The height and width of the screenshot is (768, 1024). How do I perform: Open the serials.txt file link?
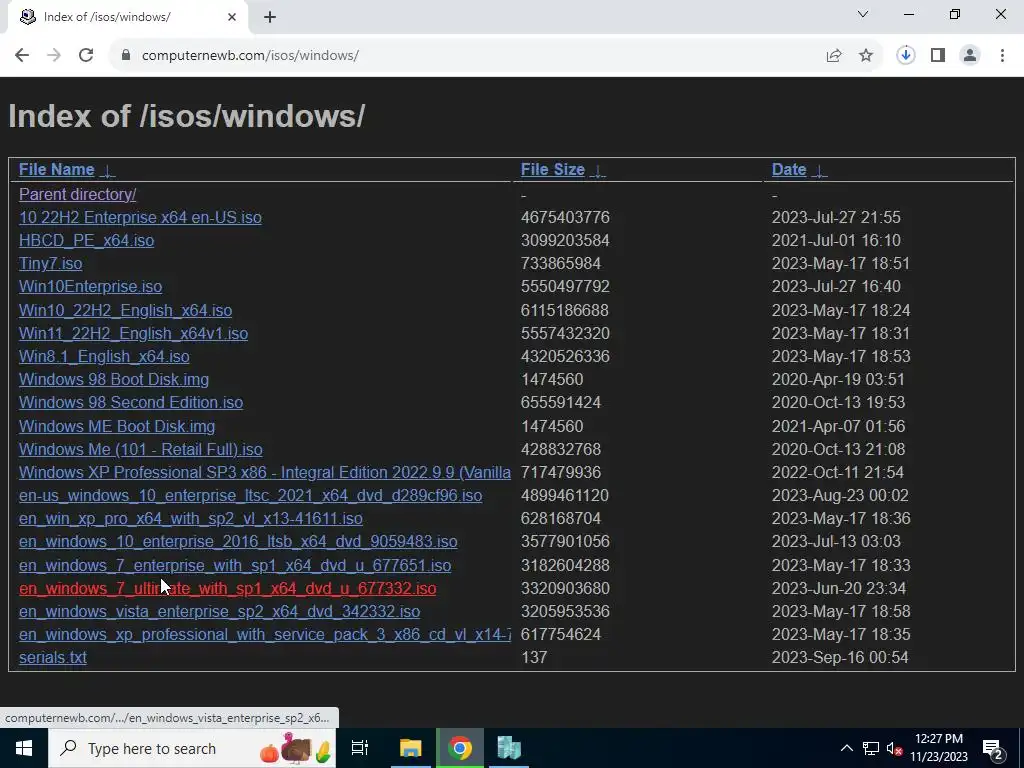[53, 658]
